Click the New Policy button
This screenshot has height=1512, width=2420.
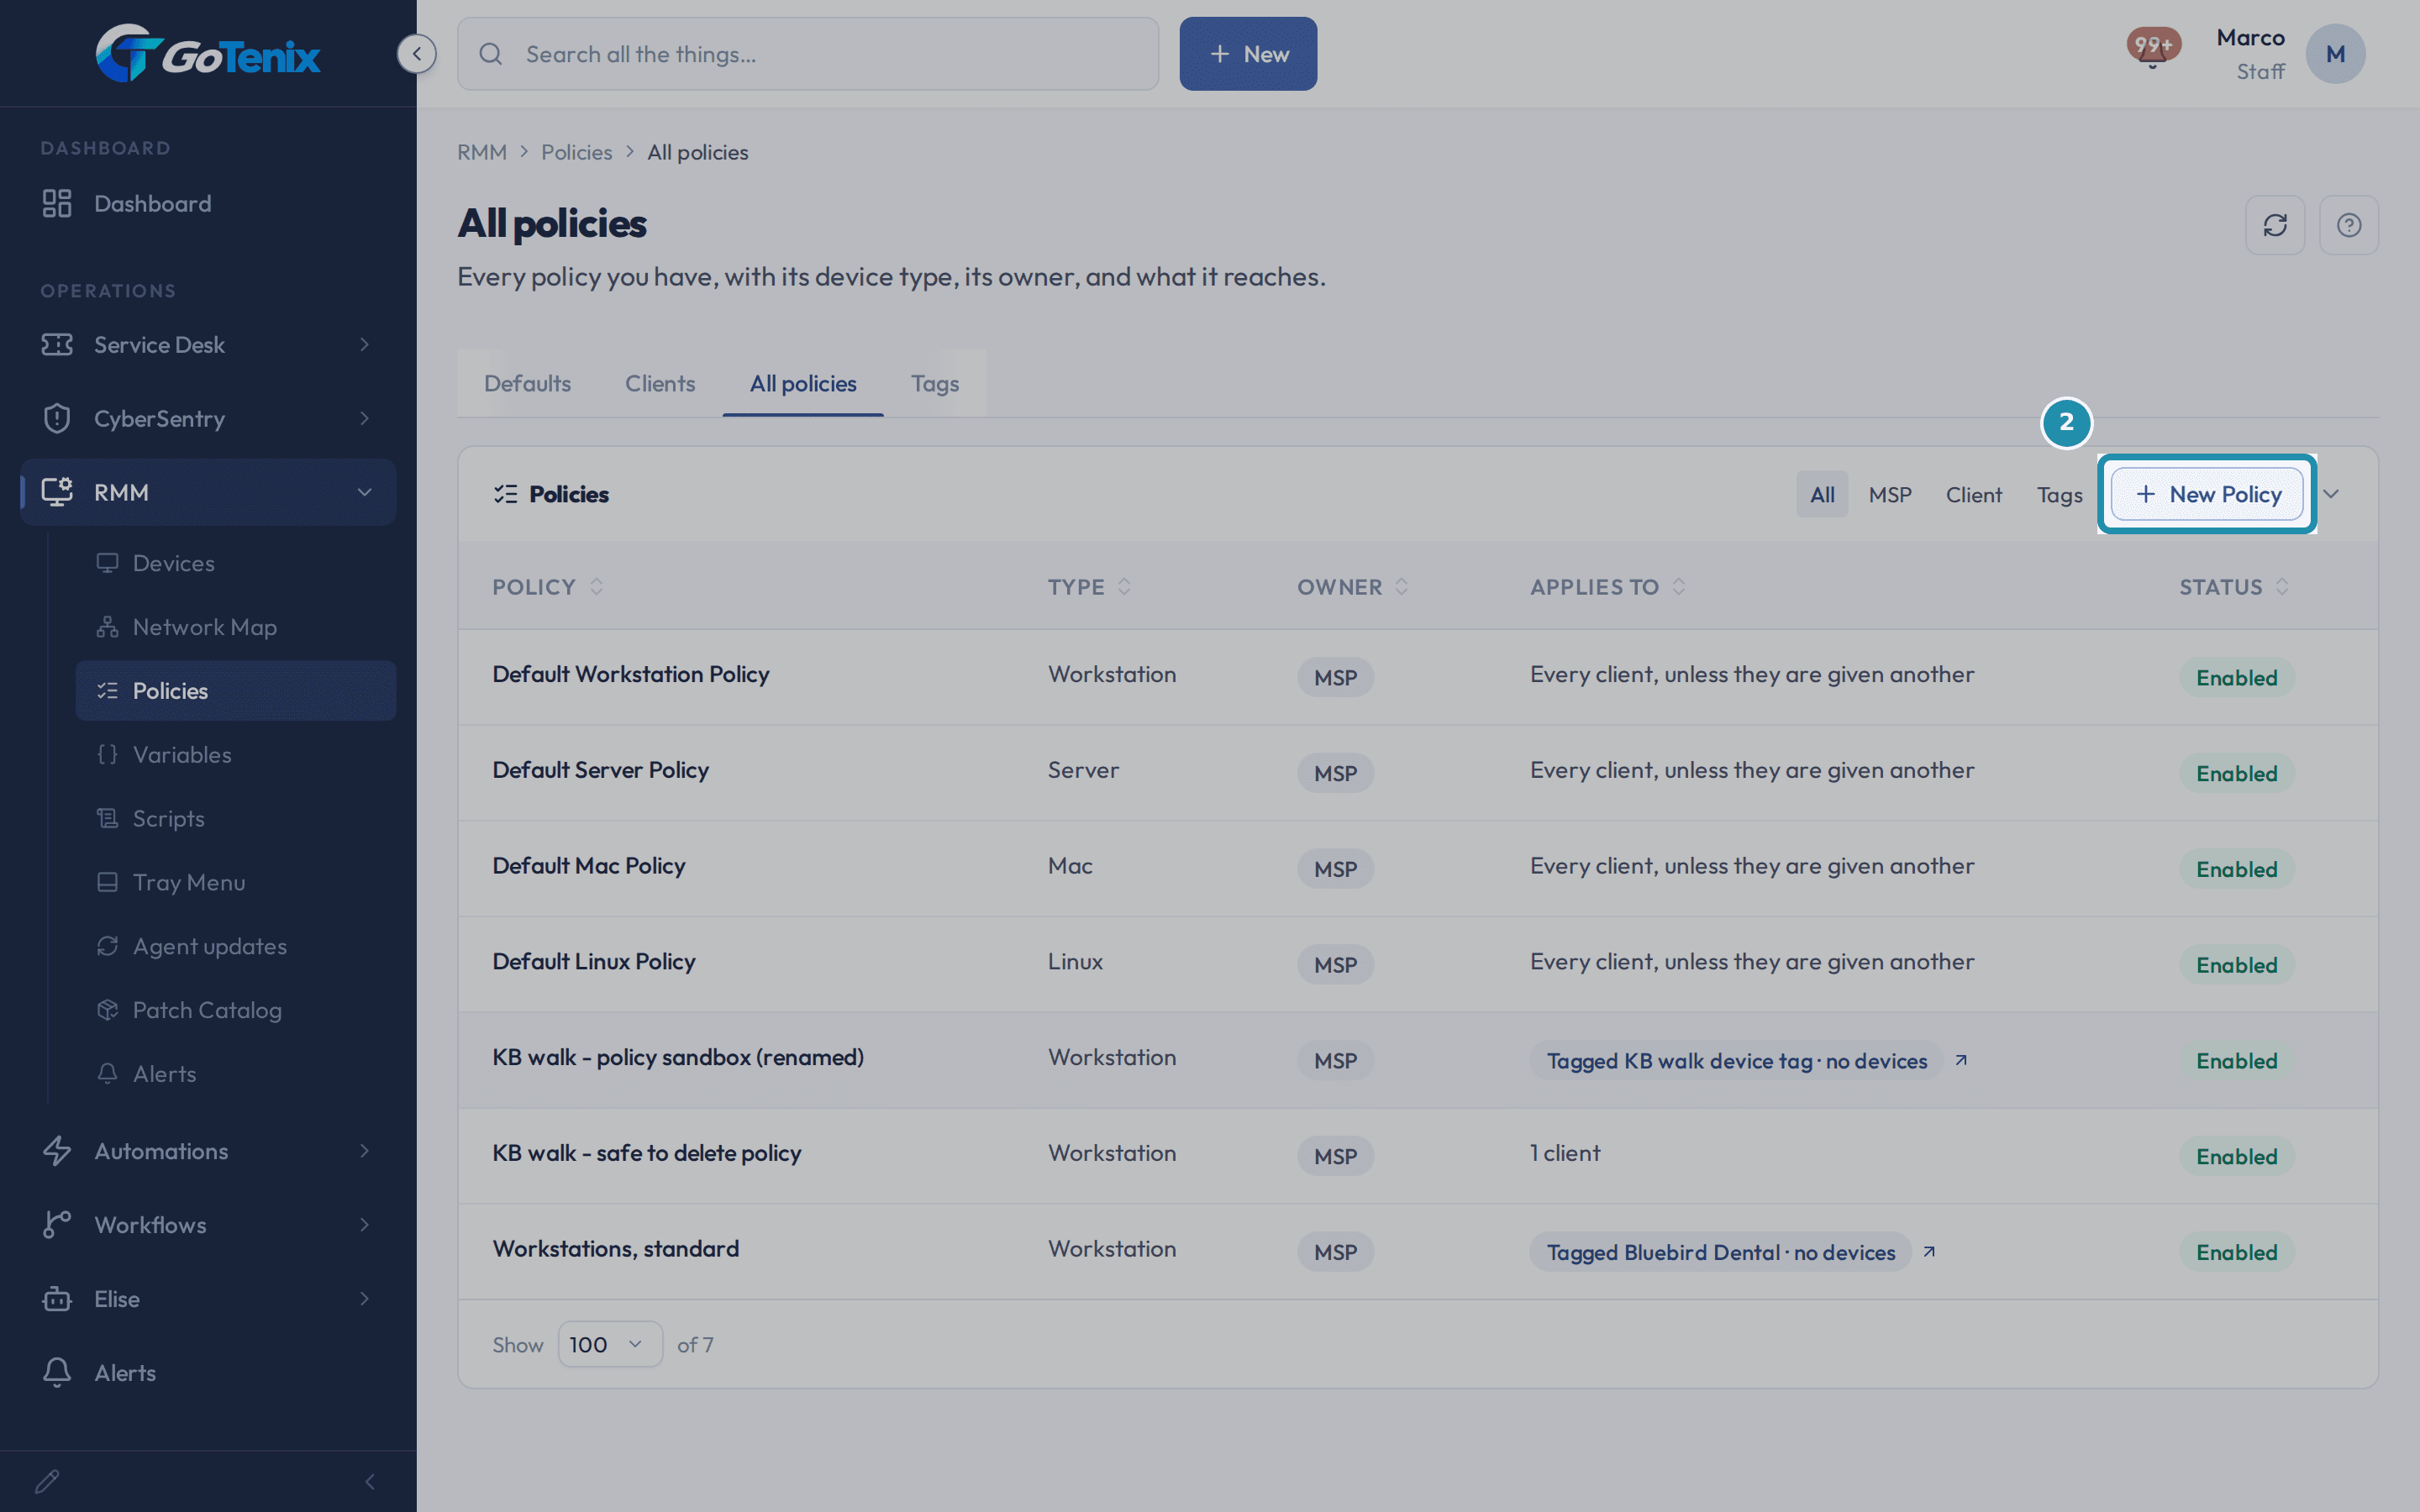(2208, 494)
